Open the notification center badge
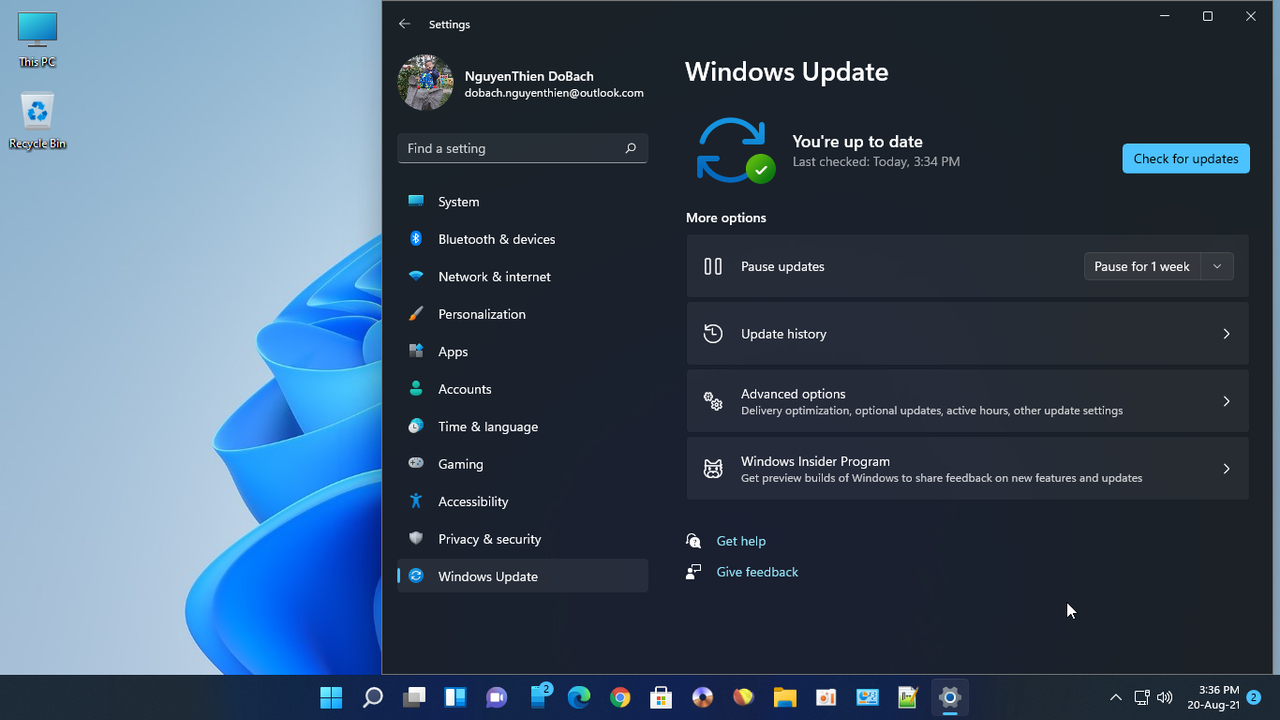 pyautogui.click(x=1254, y=697)
